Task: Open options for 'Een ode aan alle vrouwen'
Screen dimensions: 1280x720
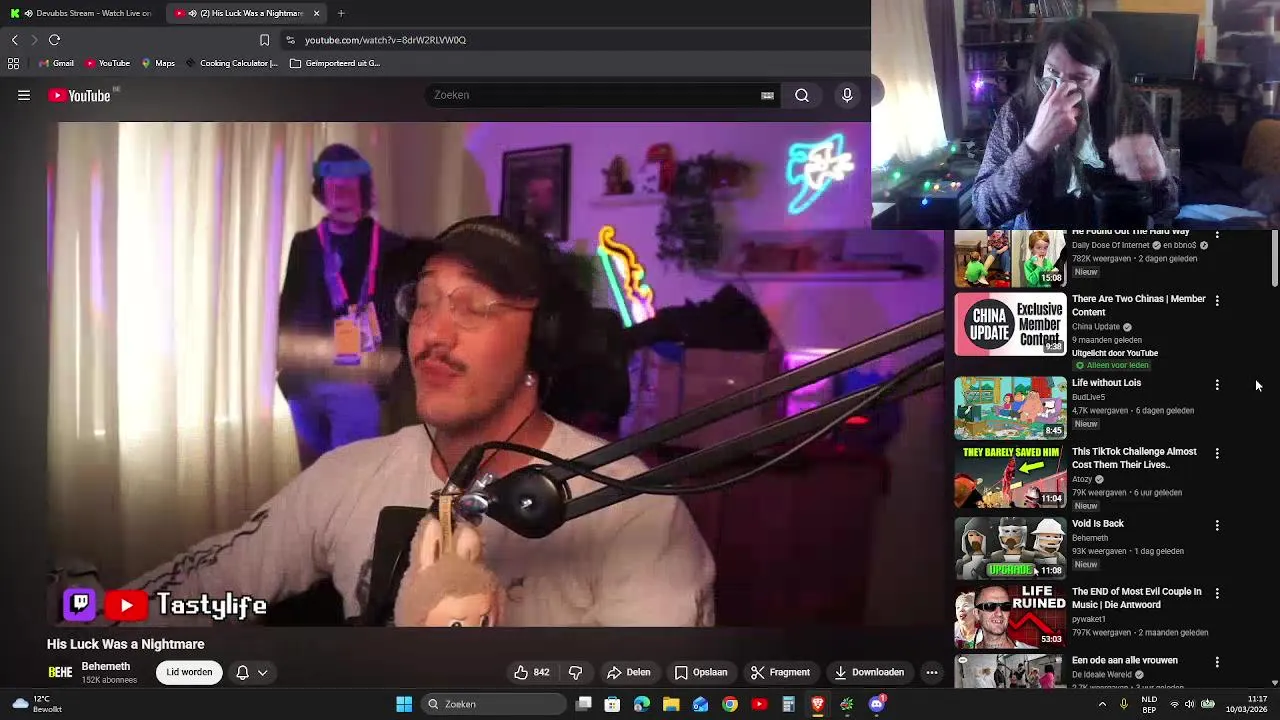Action: pos(1217,663)
